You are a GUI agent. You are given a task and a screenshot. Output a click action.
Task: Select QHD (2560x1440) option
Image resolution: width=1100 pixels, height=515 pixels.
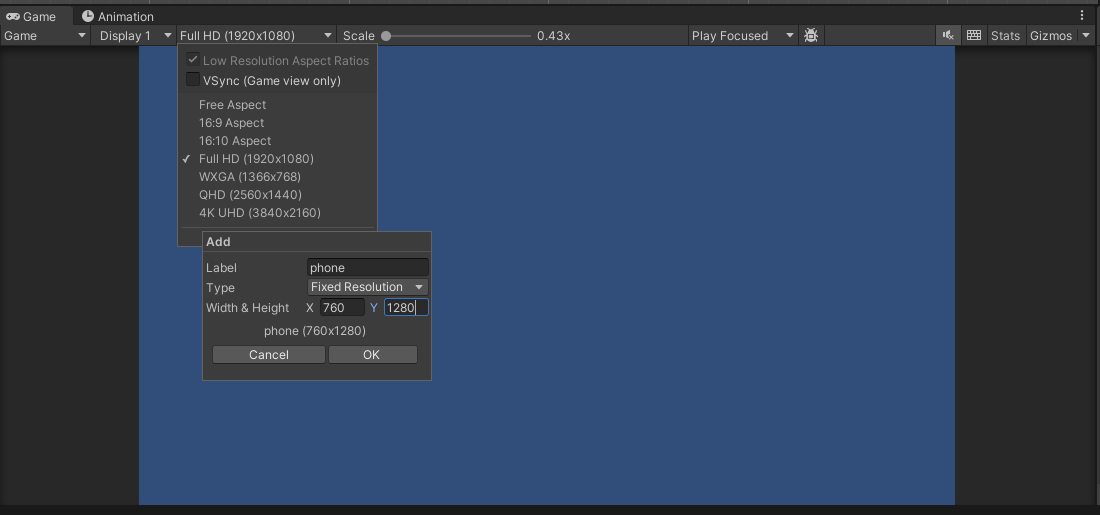click(250, 194)
